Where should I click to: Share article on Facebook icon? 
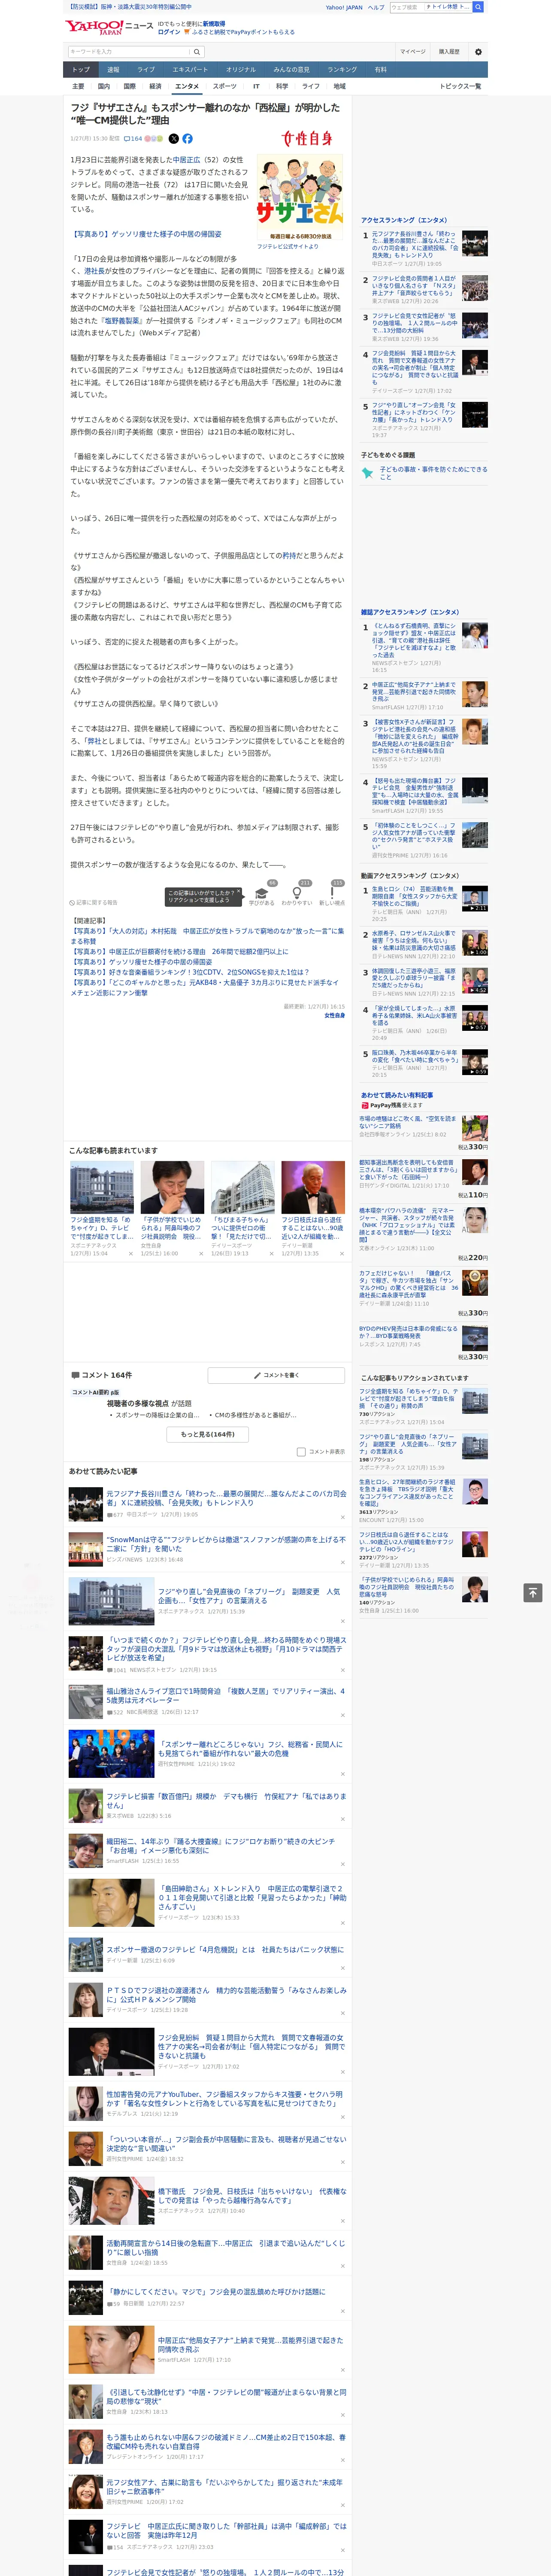[187, 139]
